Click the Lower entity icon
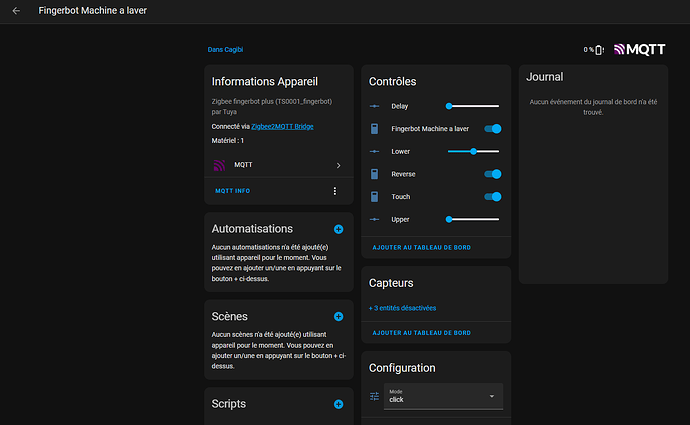 point(374,151)
